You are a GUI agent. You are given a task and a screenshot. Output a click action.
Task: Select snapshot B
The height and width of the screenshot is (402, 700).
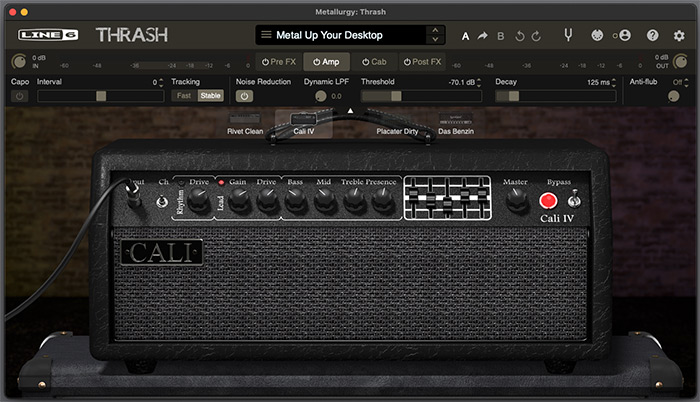point(500,36)
